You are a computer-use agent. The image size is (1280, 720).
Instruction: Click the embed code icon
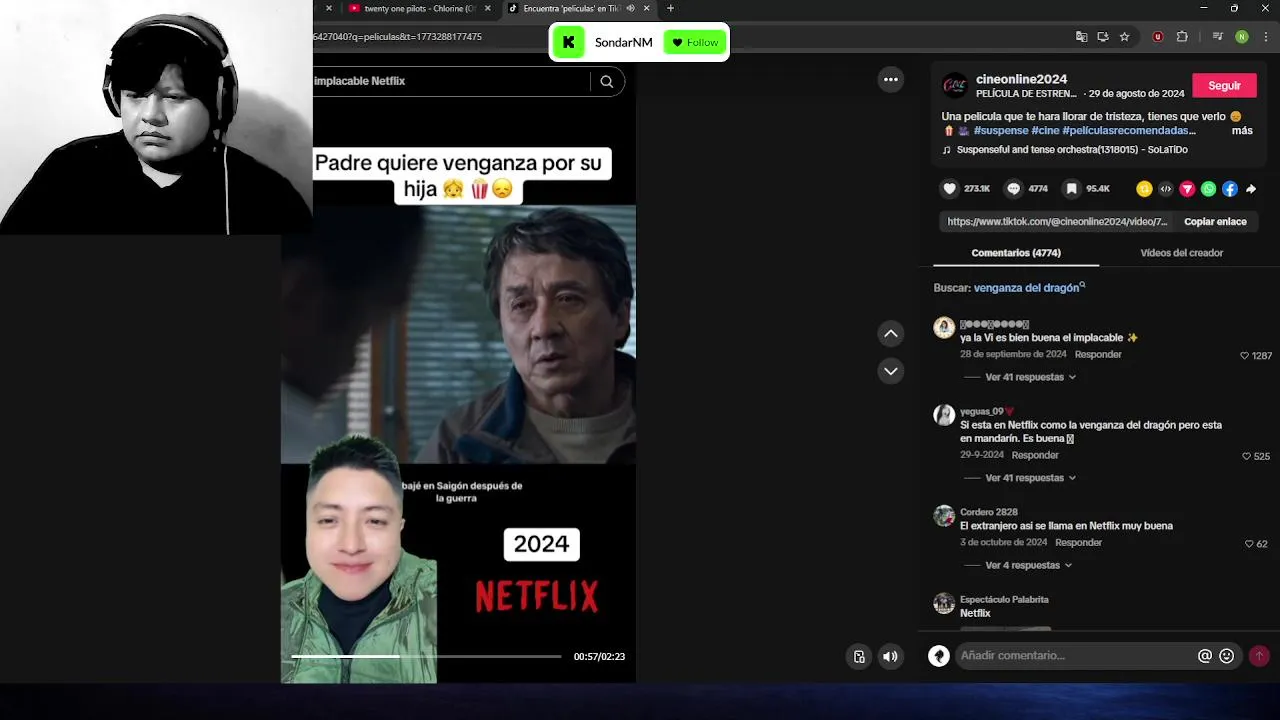(1166, 189)
